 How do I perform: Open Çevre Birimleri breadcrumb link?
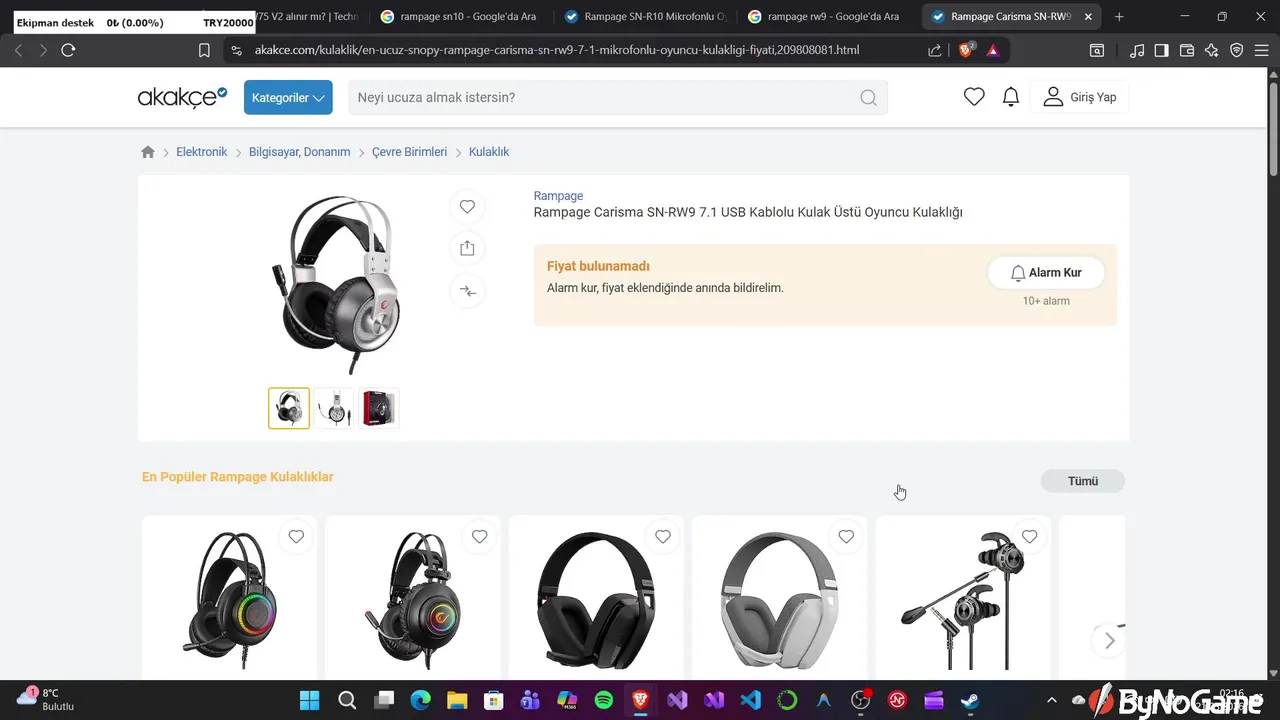coord(409,152)
